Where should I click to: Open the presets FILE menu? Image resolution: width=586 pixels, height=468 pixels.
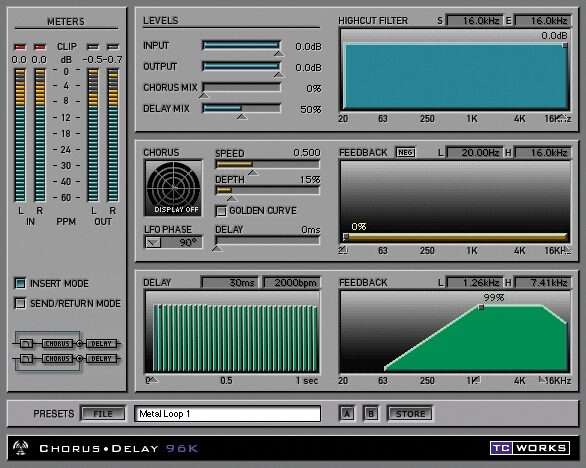click(103, 413)
